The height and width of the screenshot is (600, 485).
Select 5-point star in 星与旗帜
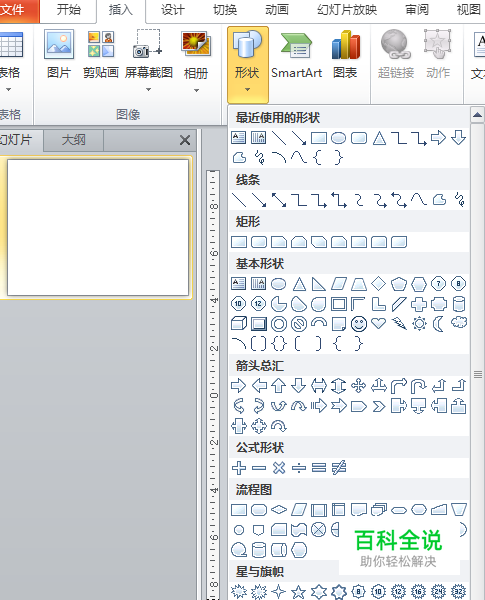[x=298, y=592]
